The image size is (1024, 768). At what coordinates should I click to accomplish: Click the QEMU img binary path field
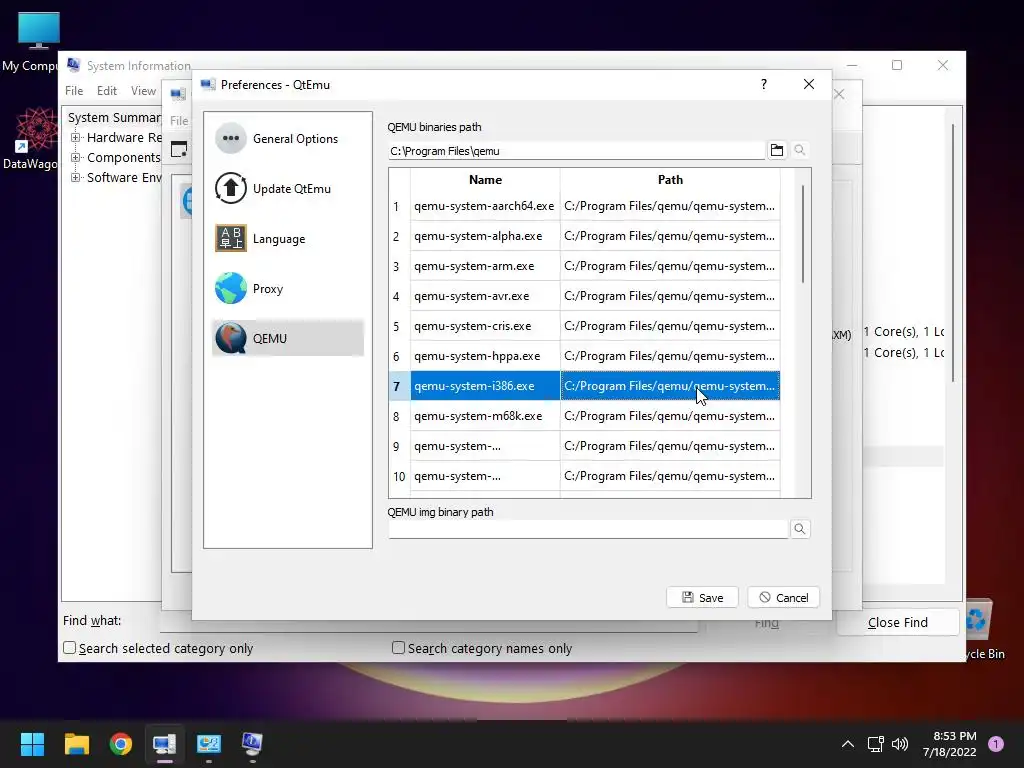click(x=588, y=529)
